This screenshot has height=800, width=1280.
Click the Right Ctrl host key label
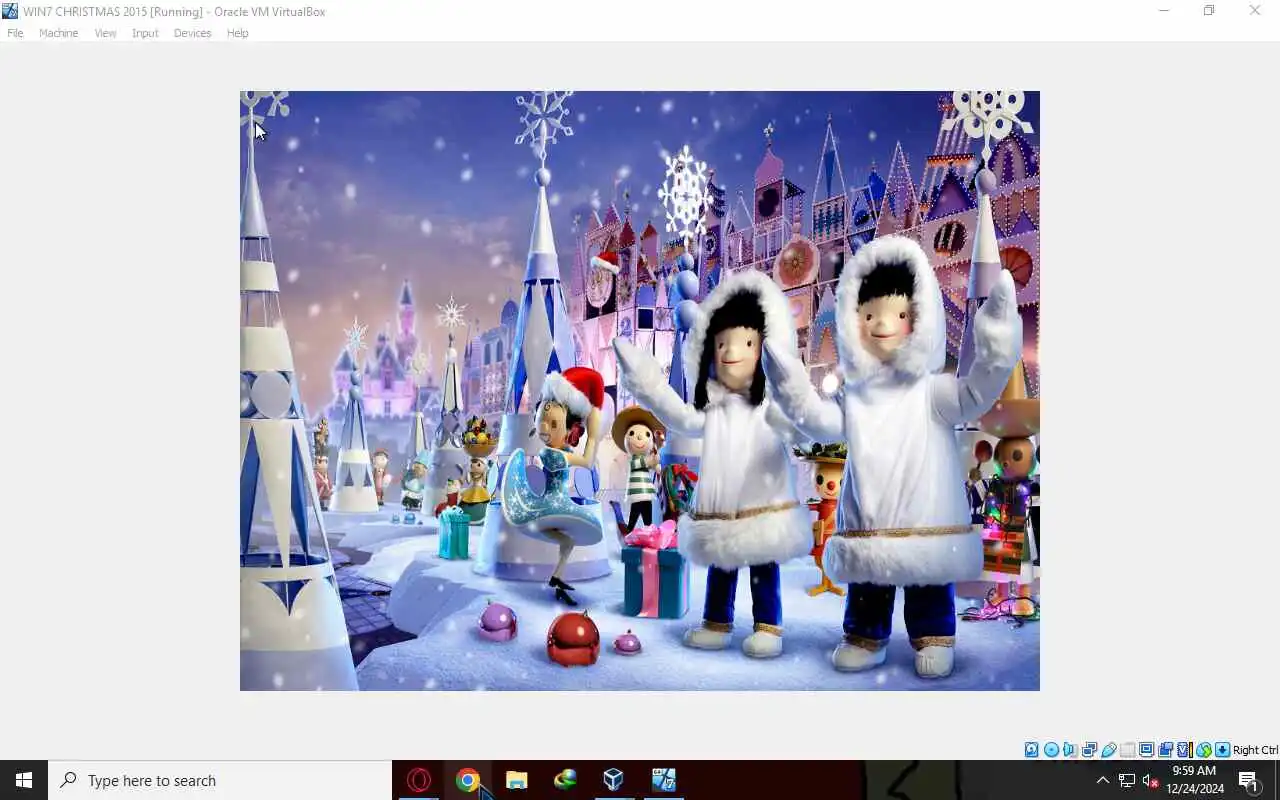click(1255, 750)
